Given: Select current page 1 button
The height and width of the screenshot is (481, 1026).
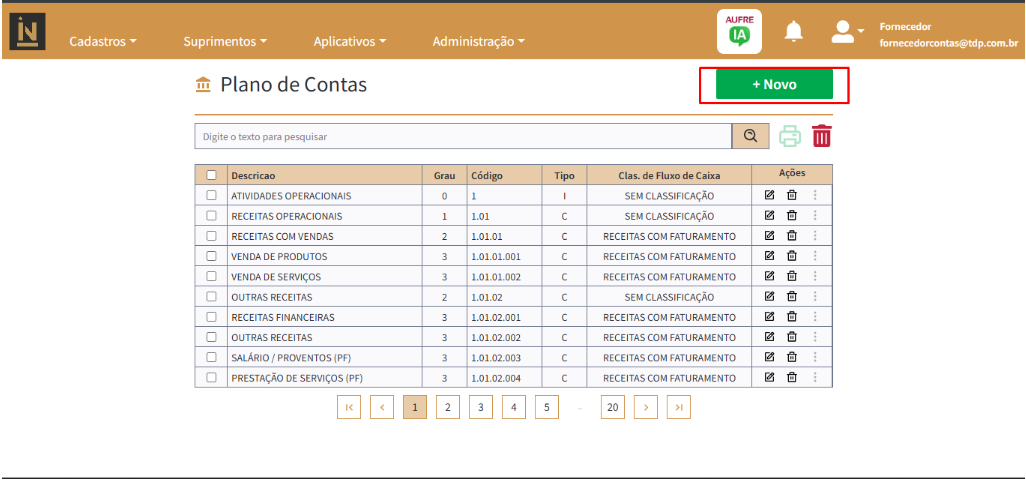Looking at the screenshot, I should (x=415, y=407).
